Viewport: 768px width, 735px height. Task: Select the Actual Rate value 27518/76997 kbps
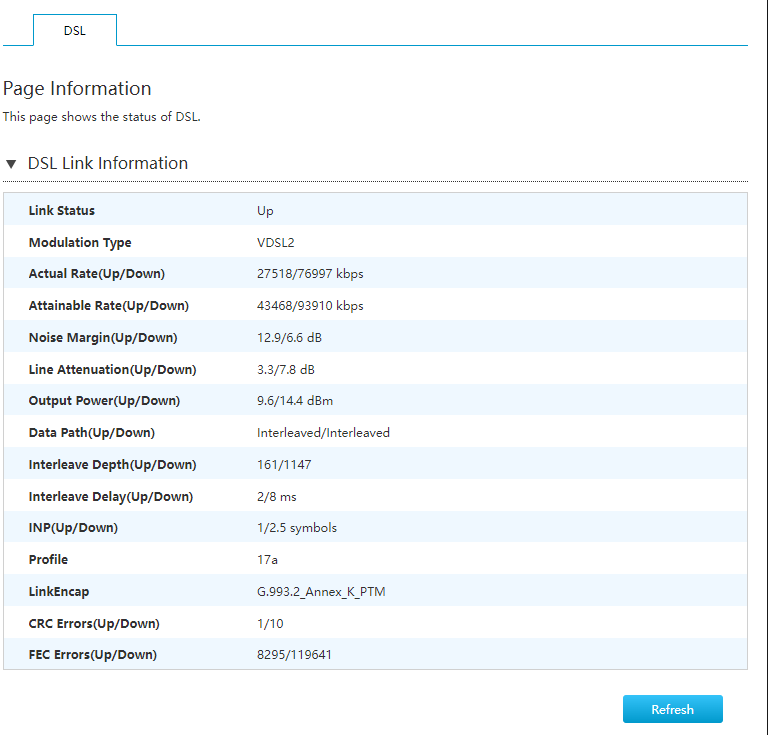(x=310, y=274)
